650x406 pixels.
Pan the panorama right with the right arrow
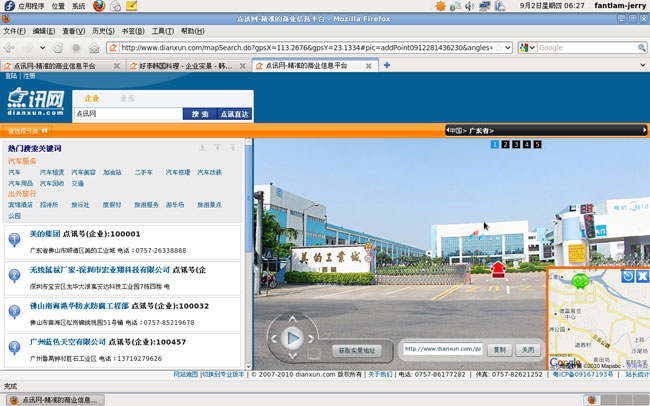click(311, 339)
